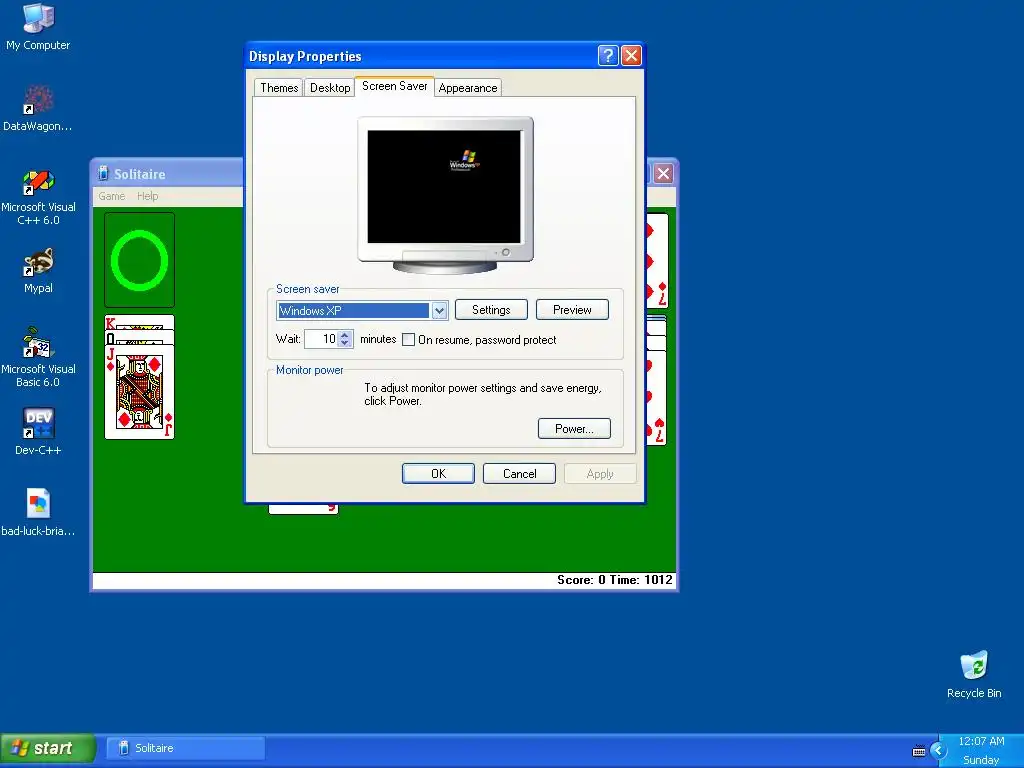Viewport: 1024px width, 768px height.
Task: Click the screen saver monitor preview image
Action: (445, 195)
